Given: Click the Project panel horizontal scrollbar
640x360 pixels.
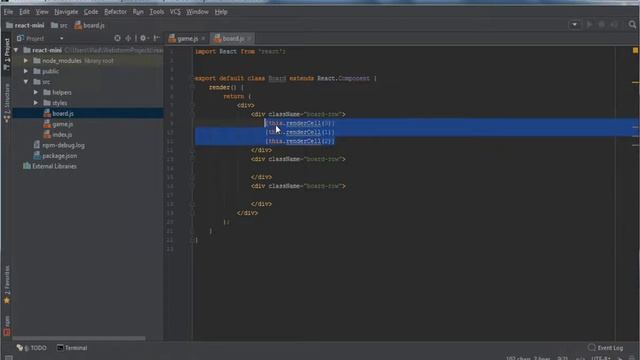Looking at the screenshot, I should click(x=78, y=338).
